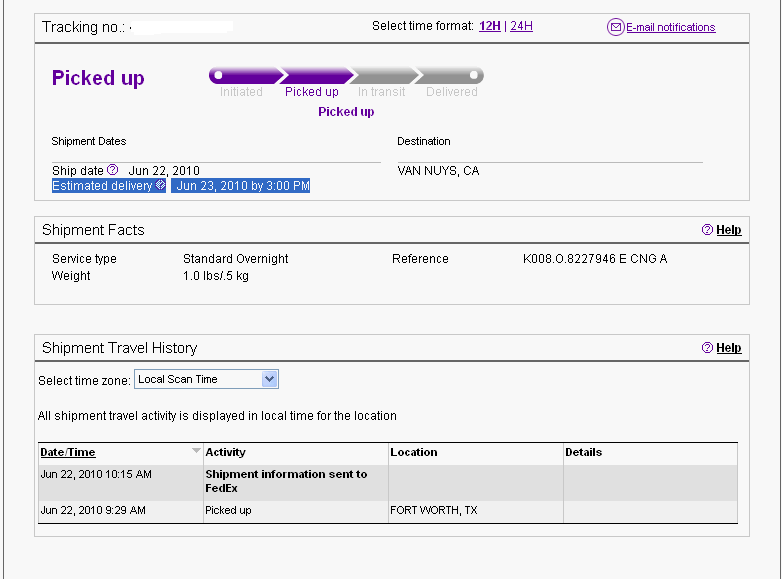
Task: Click the starting dot on the progress bar
Action: coord(218,75)
